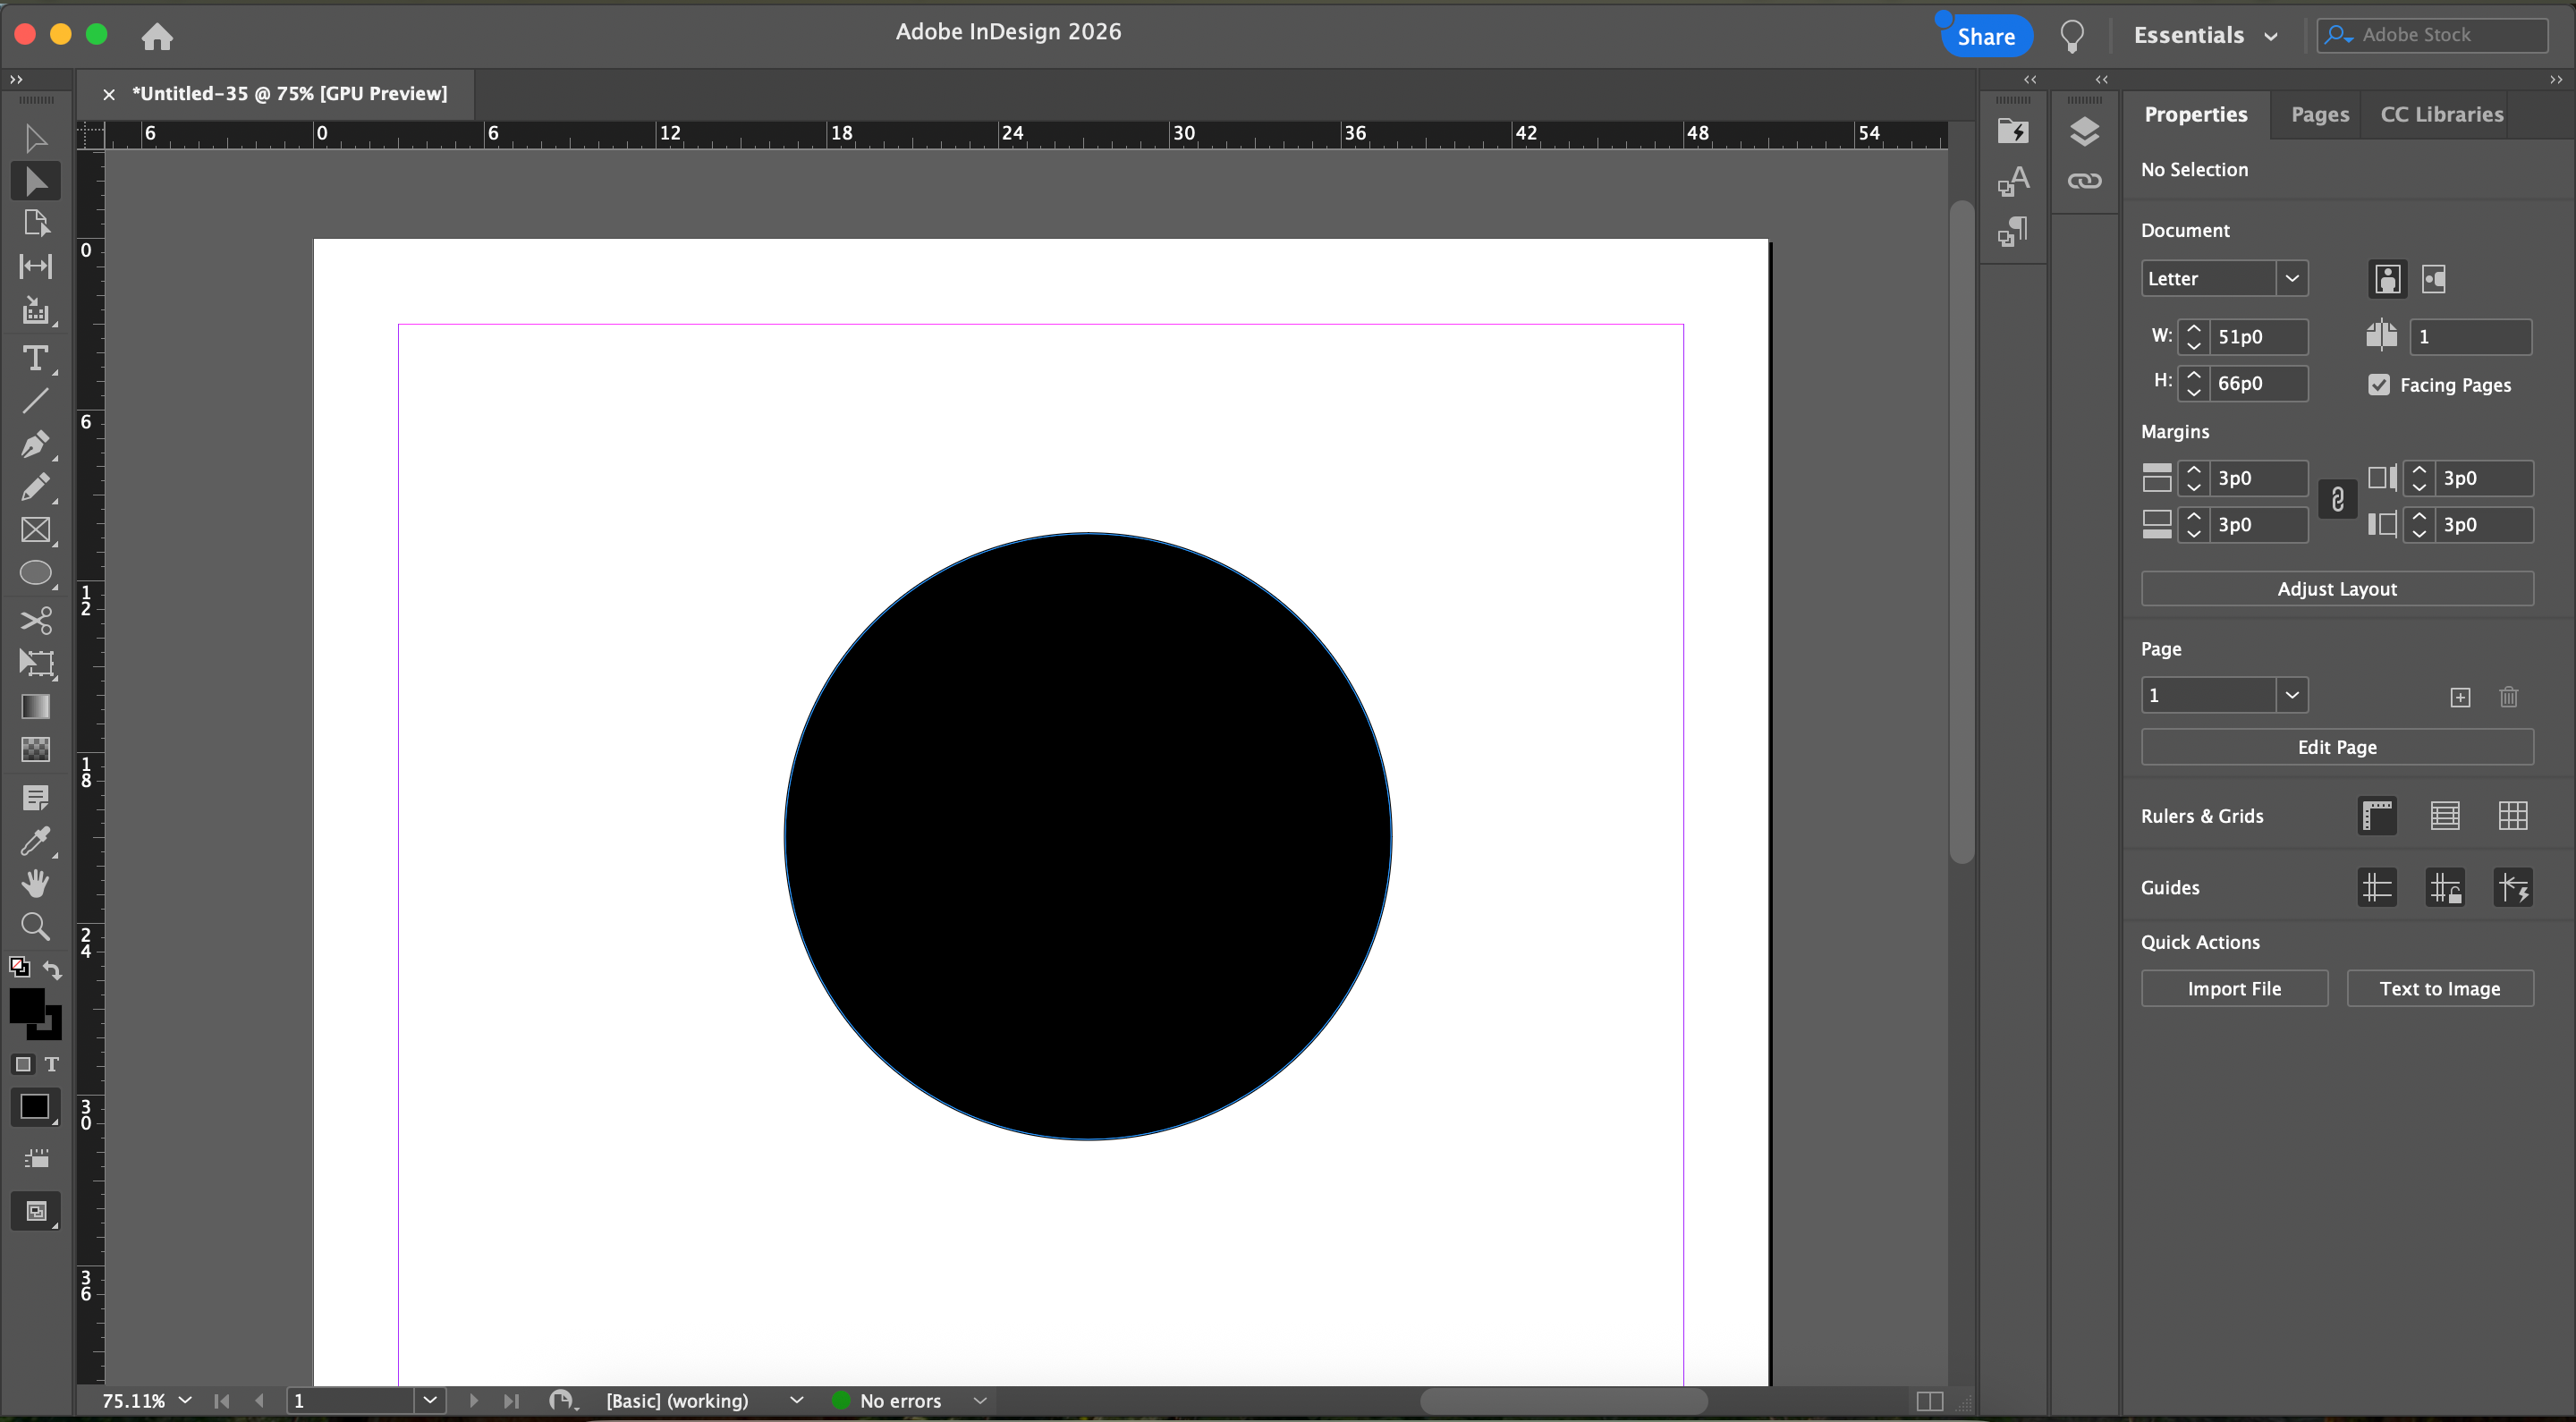Screen dimensions: 2576x1422
Task: Click the Import File button
Action: 2233,988
